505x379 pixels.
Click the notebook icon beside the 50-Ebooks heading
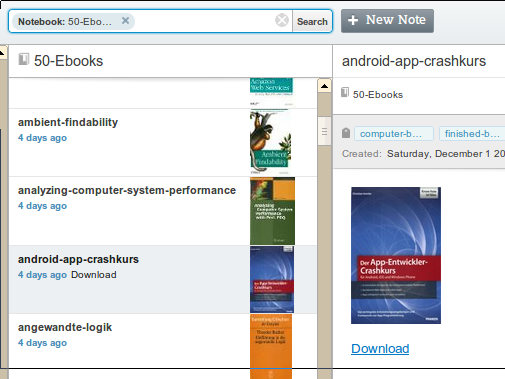pos(24,59)
